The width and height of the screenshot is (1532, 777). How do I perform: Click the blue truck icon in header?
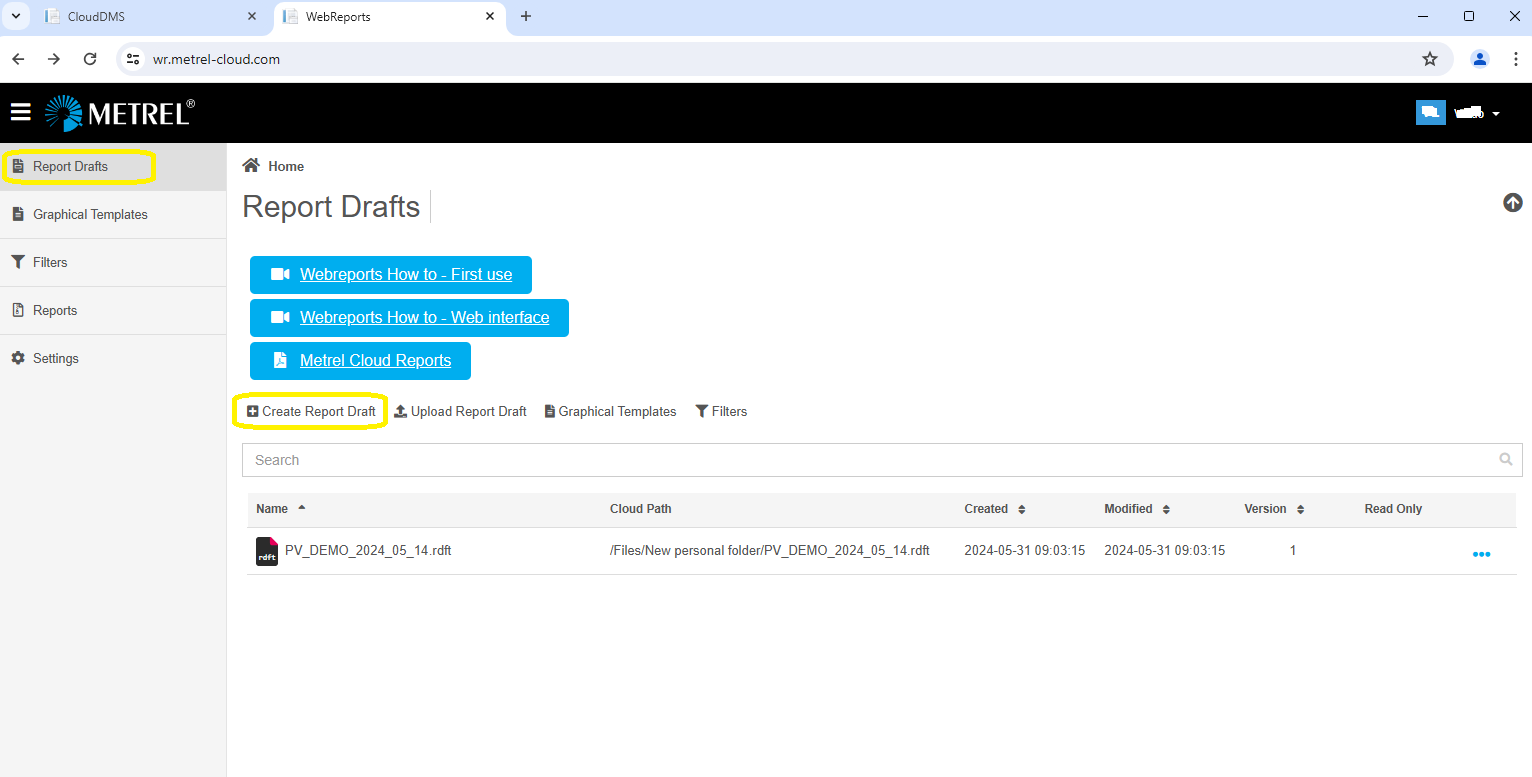(x=1430, y=113)
